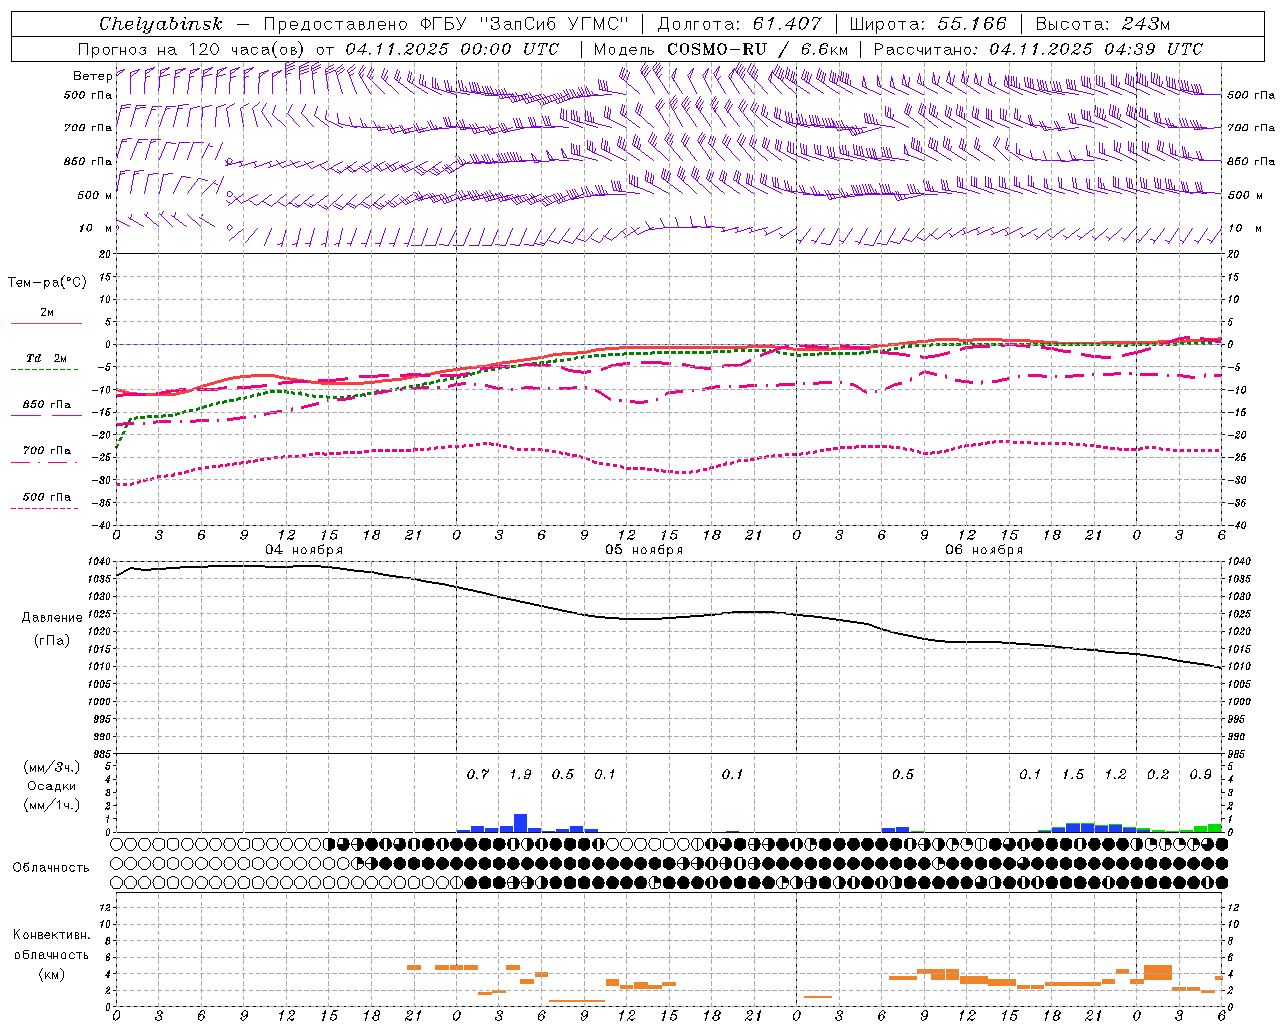Click the Рассчитано: 04.11.2025 04:39 UTC timestamp
Screen dimensions: 1280x1024
[1038, 49]
